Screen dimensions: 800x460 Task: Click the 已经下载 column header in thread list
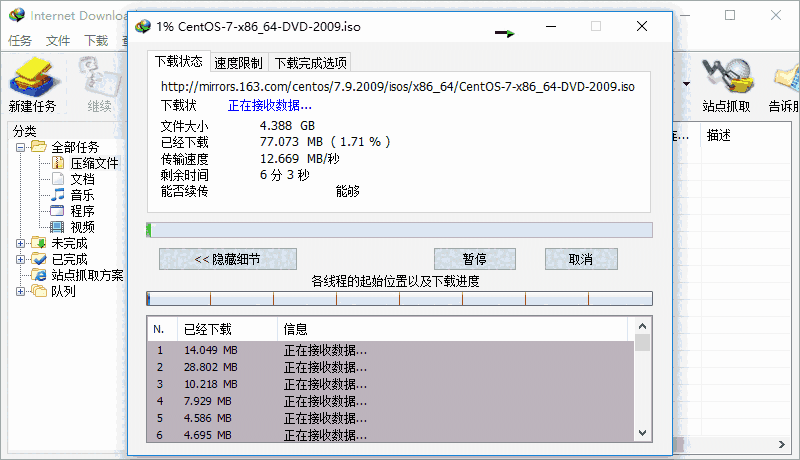[228, 329]
